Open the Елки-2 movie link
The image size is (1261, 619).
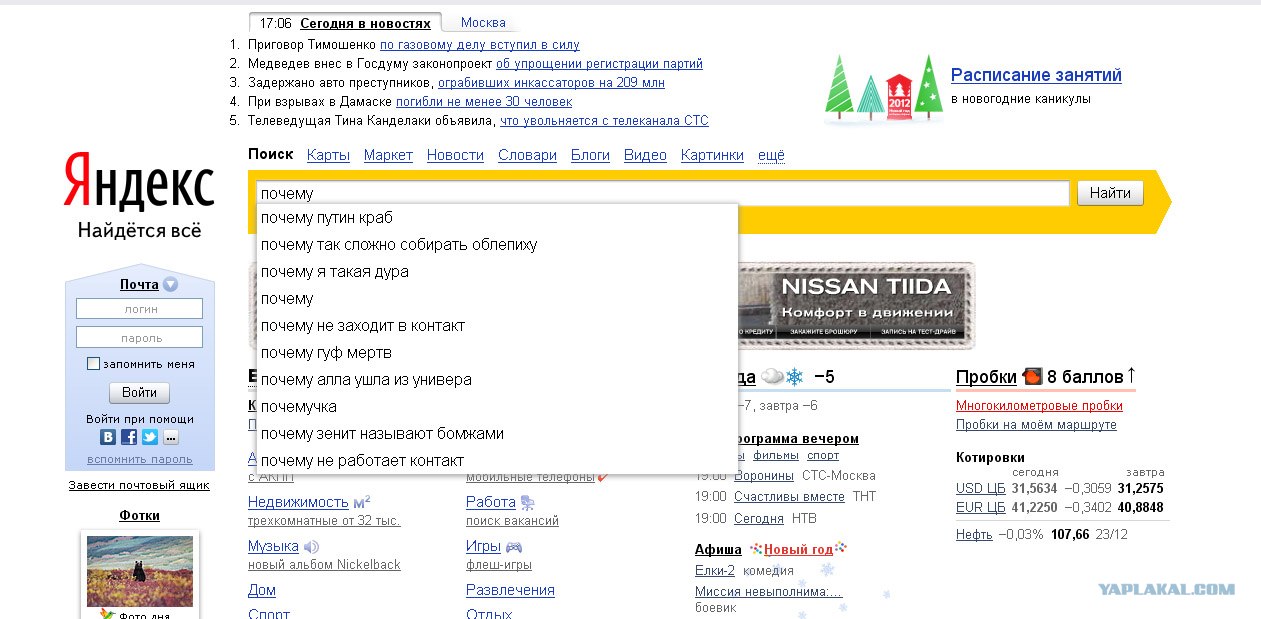pos(715,570)
